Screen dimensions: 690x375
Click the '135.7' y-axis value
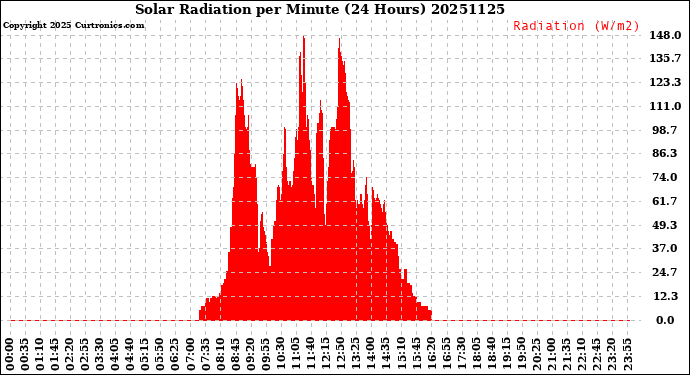coord(665,58)
